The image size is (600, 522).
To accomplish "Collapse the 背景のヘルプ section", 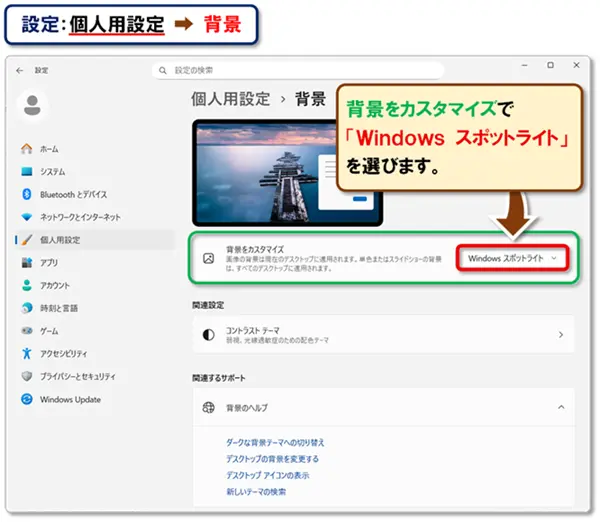I will click(x=561, y=407).
